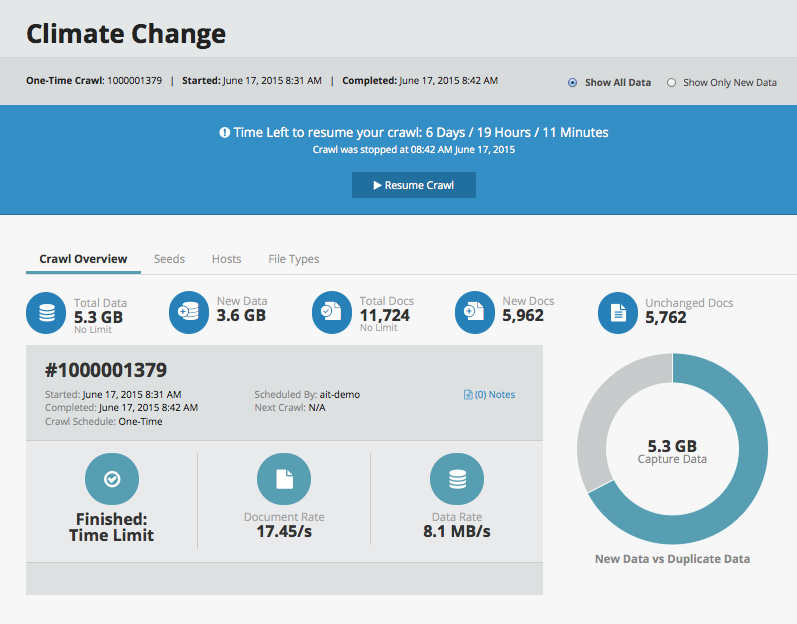Open the Hosts tab
The height and width of the screenshot is (624, 797).
click(x=226, y=259)
